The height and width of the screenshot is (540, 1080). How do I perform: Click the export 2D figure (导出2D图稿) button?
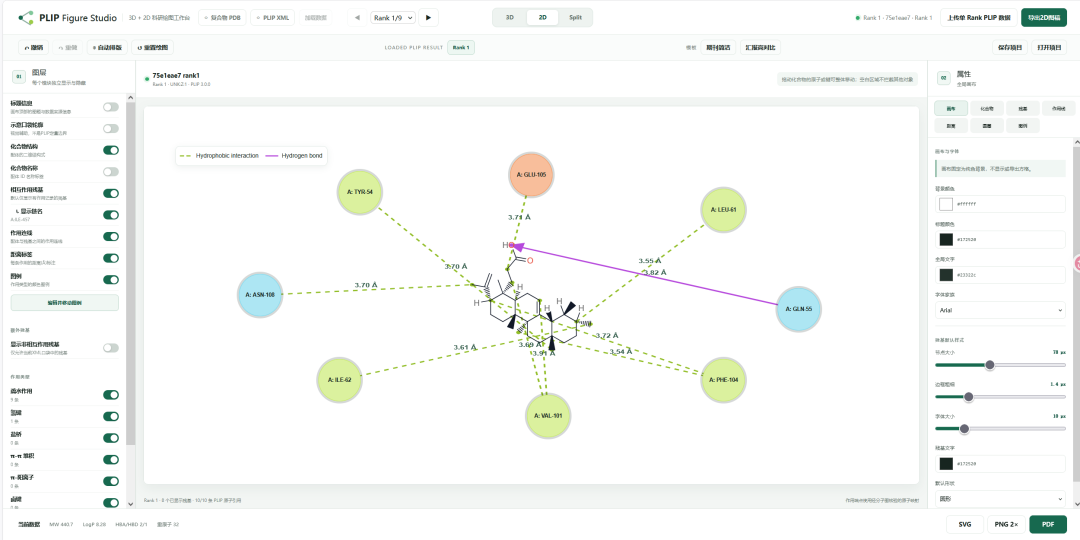[x=1043, y=18]
